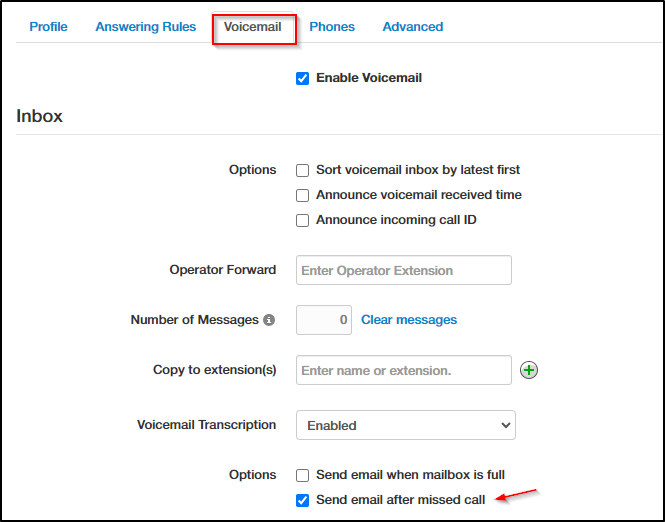Screen dimensions: 665x522
Task: Uncheck Send email after missed call
Action: coord(303,500)
